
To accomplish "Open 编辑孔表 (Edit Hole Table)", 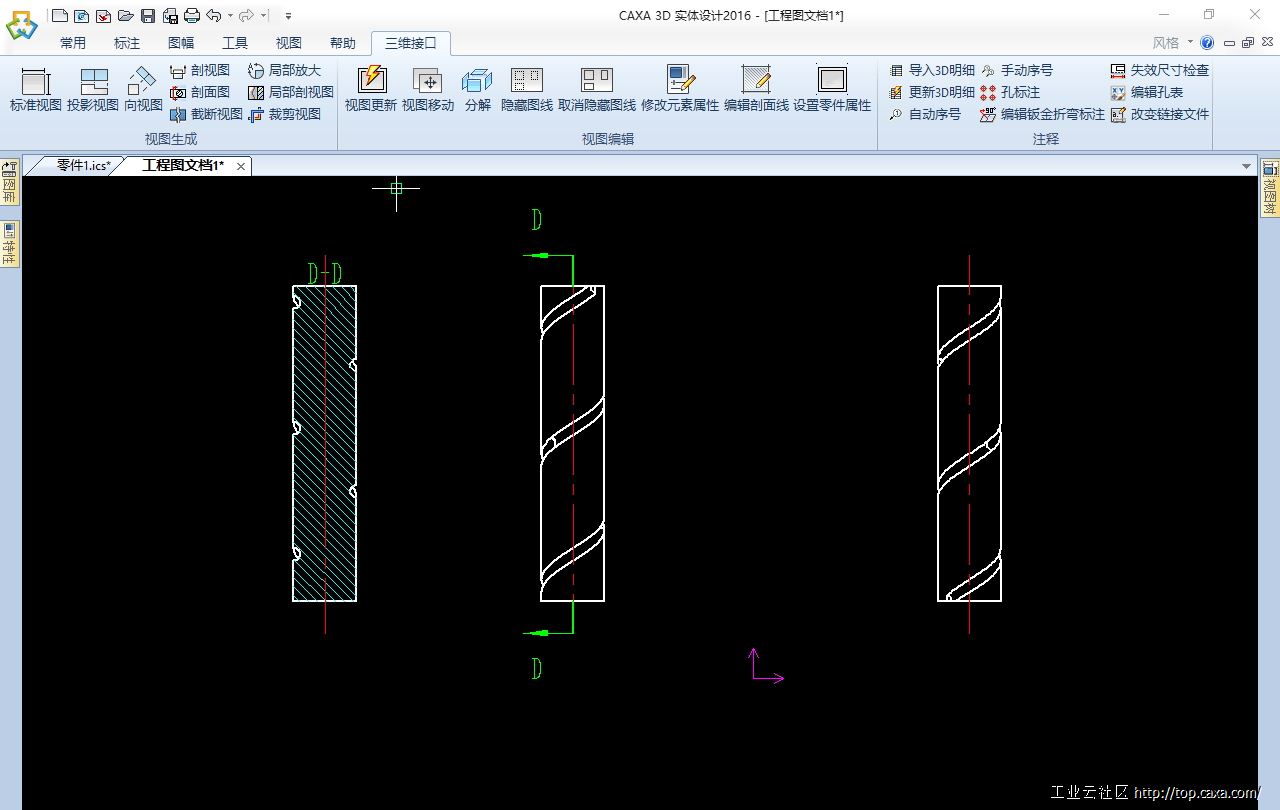I will point(1147,92).
